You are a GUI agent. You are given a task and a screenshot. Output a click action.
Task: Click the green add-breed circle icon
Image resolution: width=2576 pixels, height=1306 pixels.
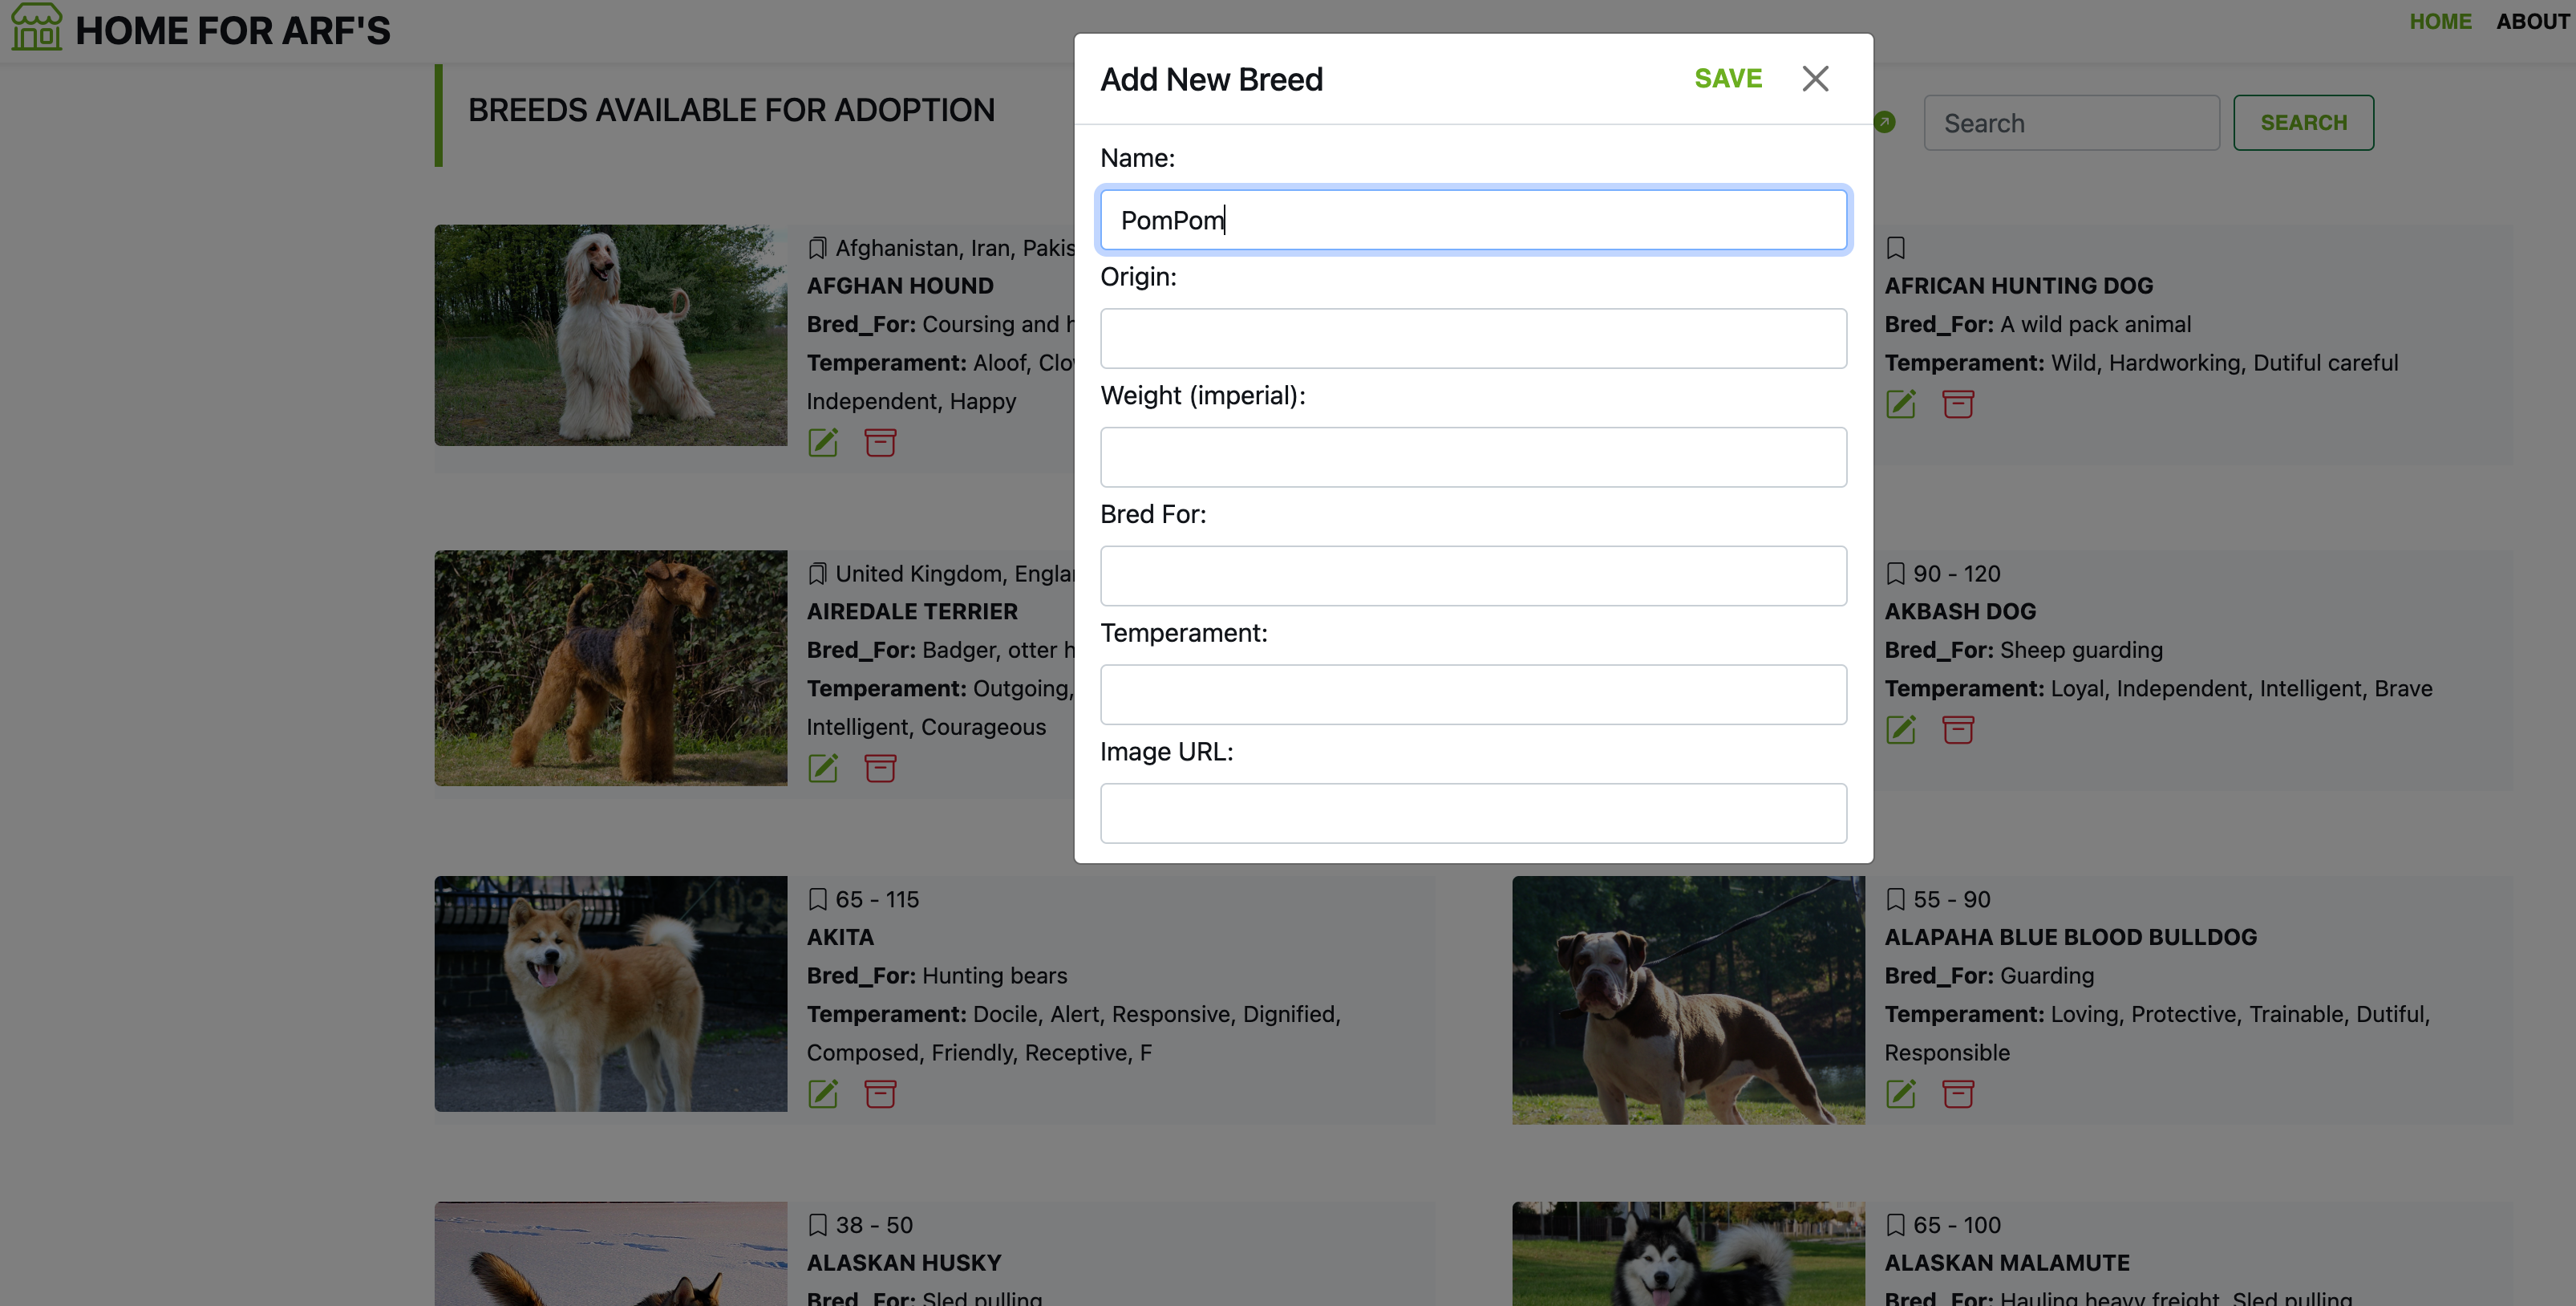pyautogui.click(x=1885, y=122)
